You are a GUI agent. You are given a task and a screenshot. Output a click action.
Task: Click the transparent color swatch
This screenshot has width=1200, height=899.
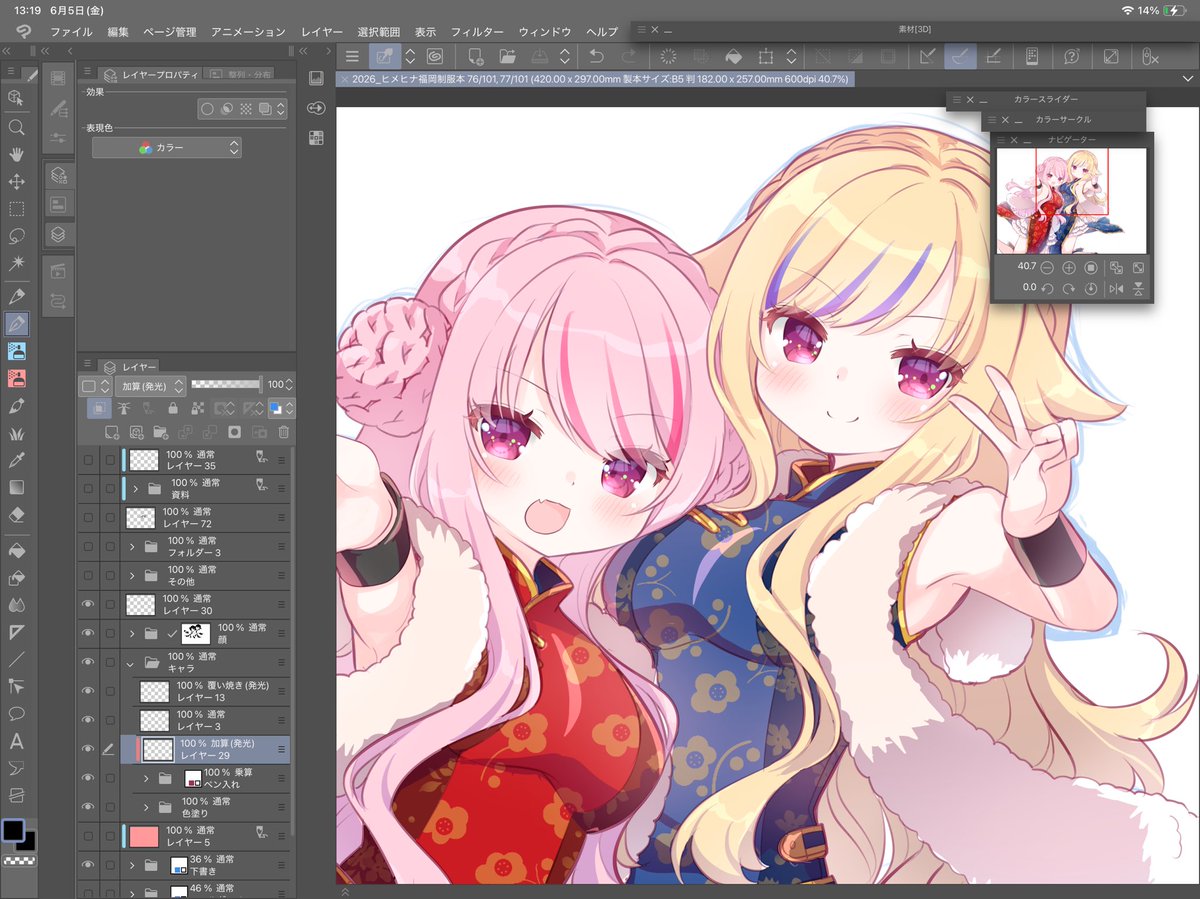click(x=17, y=859)
